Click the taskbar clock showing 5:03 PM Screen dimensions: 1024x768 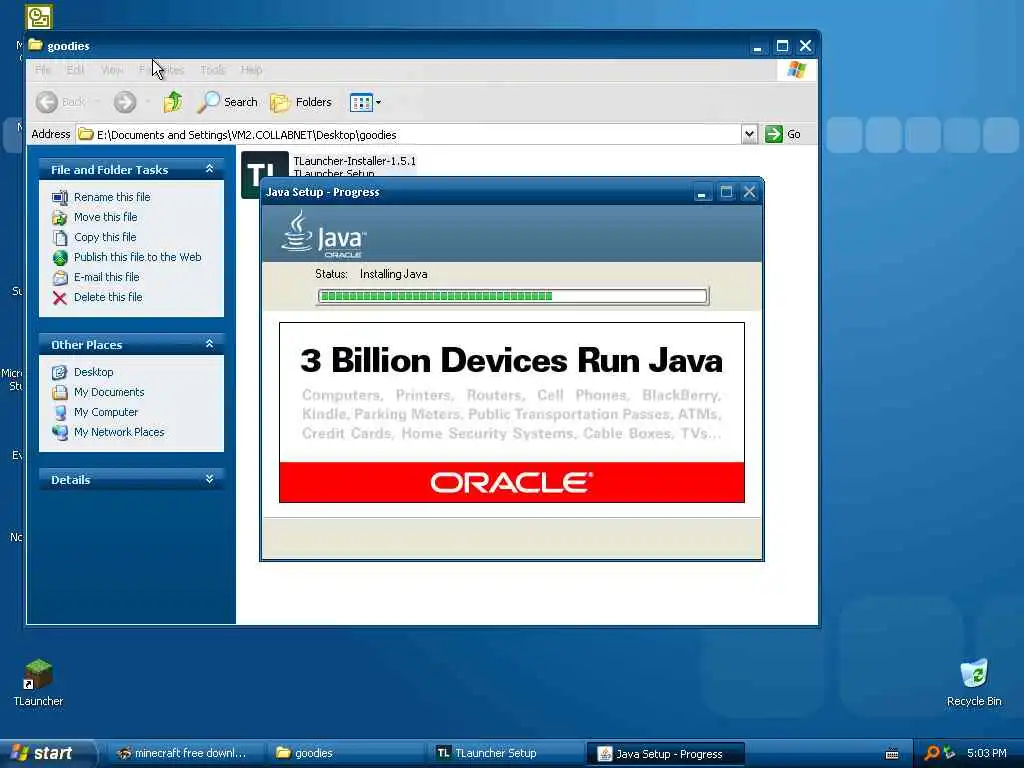[986, 753]
